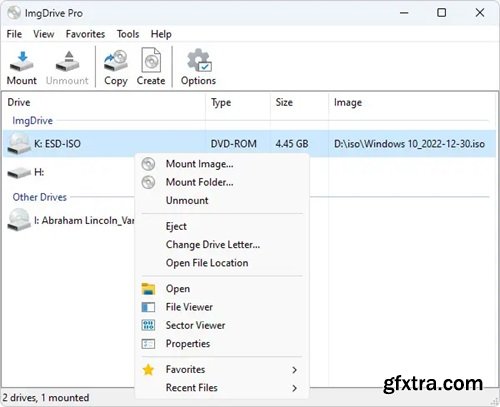Select Properties menu entry
500x407 pixels.
(222, 344)
